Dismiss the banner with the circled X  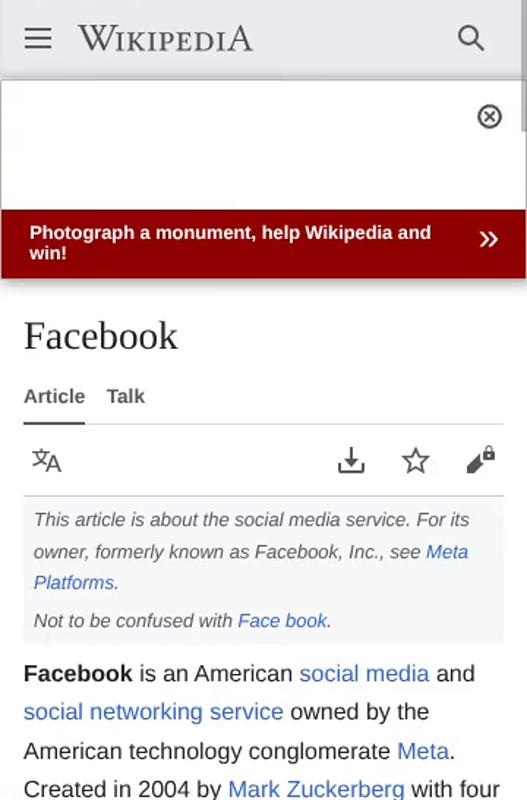[x=489, y=117]
